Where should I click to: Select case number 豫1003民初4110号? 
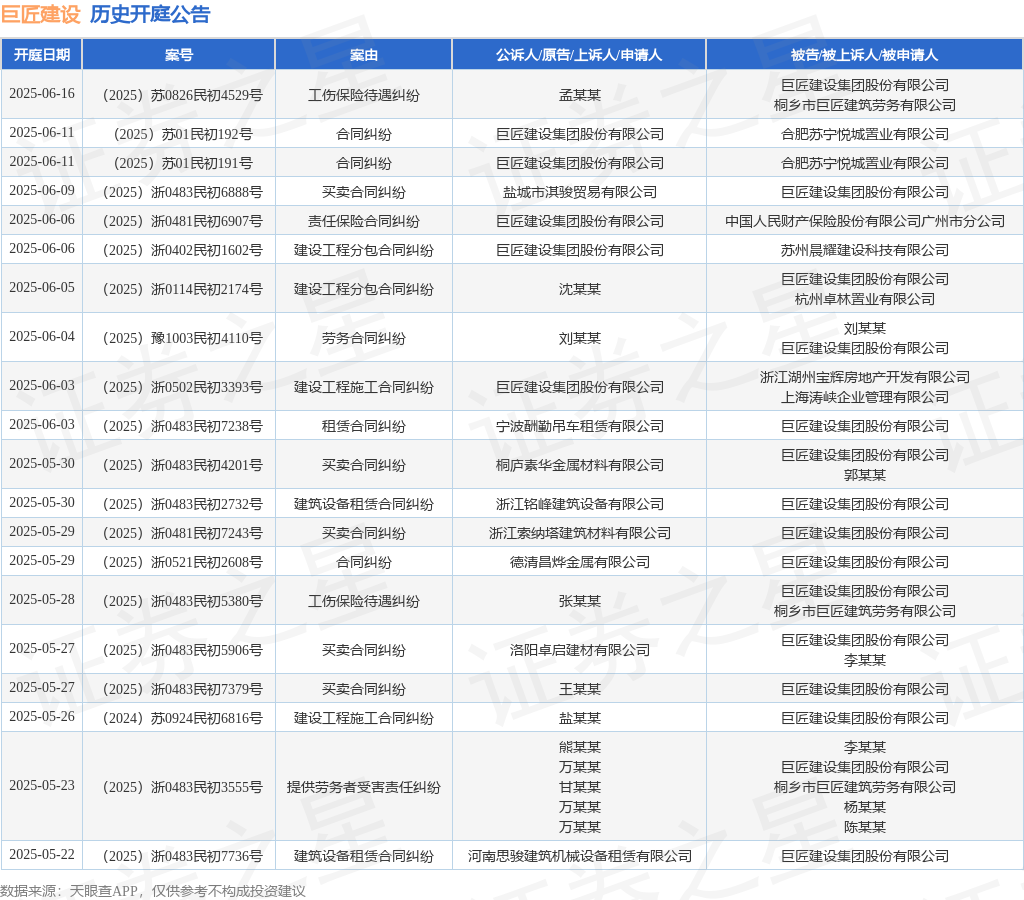(183, 338)
